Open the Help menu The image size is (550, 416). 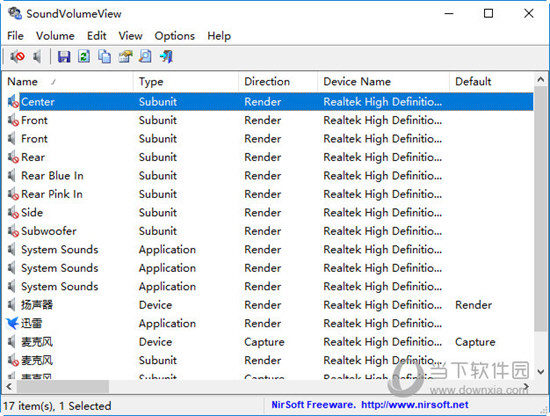(219, 36)
